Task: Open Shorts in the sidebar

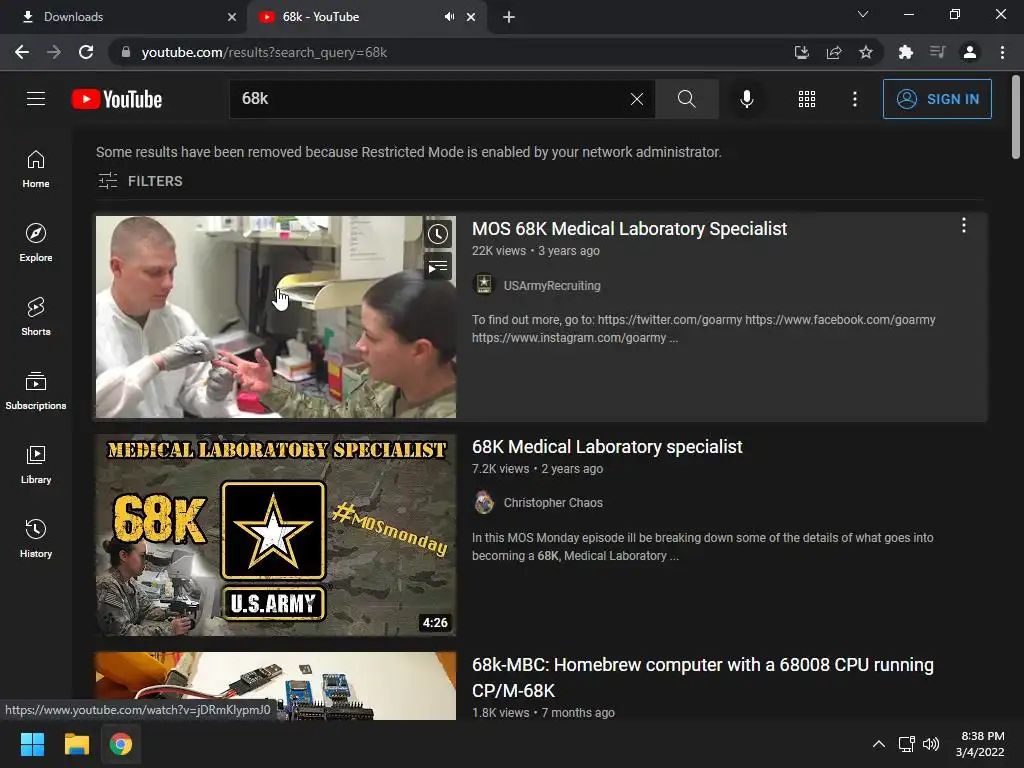Action: click(x=36, y=317)
